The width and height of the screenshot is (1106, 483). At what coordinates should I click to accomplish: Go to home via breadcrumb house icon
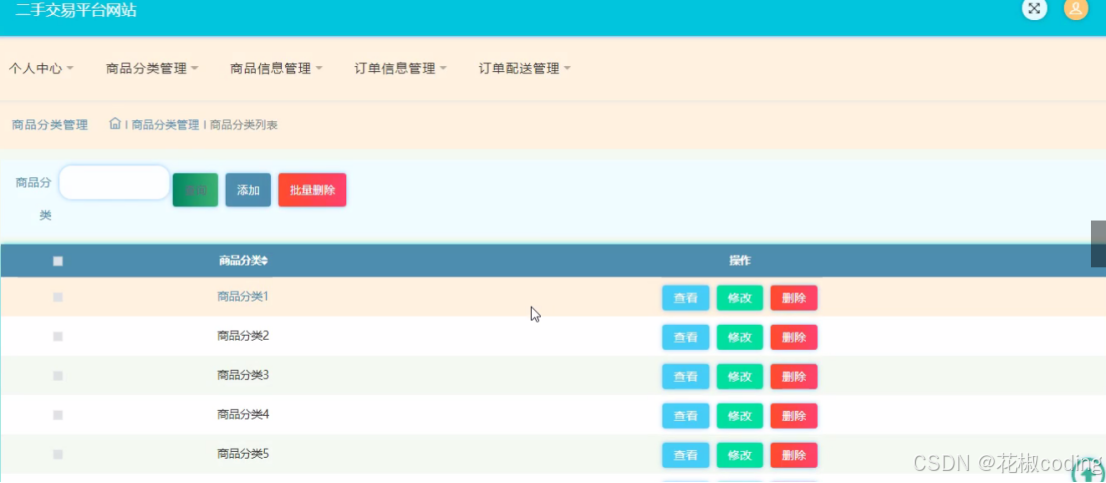pos(115,123)
